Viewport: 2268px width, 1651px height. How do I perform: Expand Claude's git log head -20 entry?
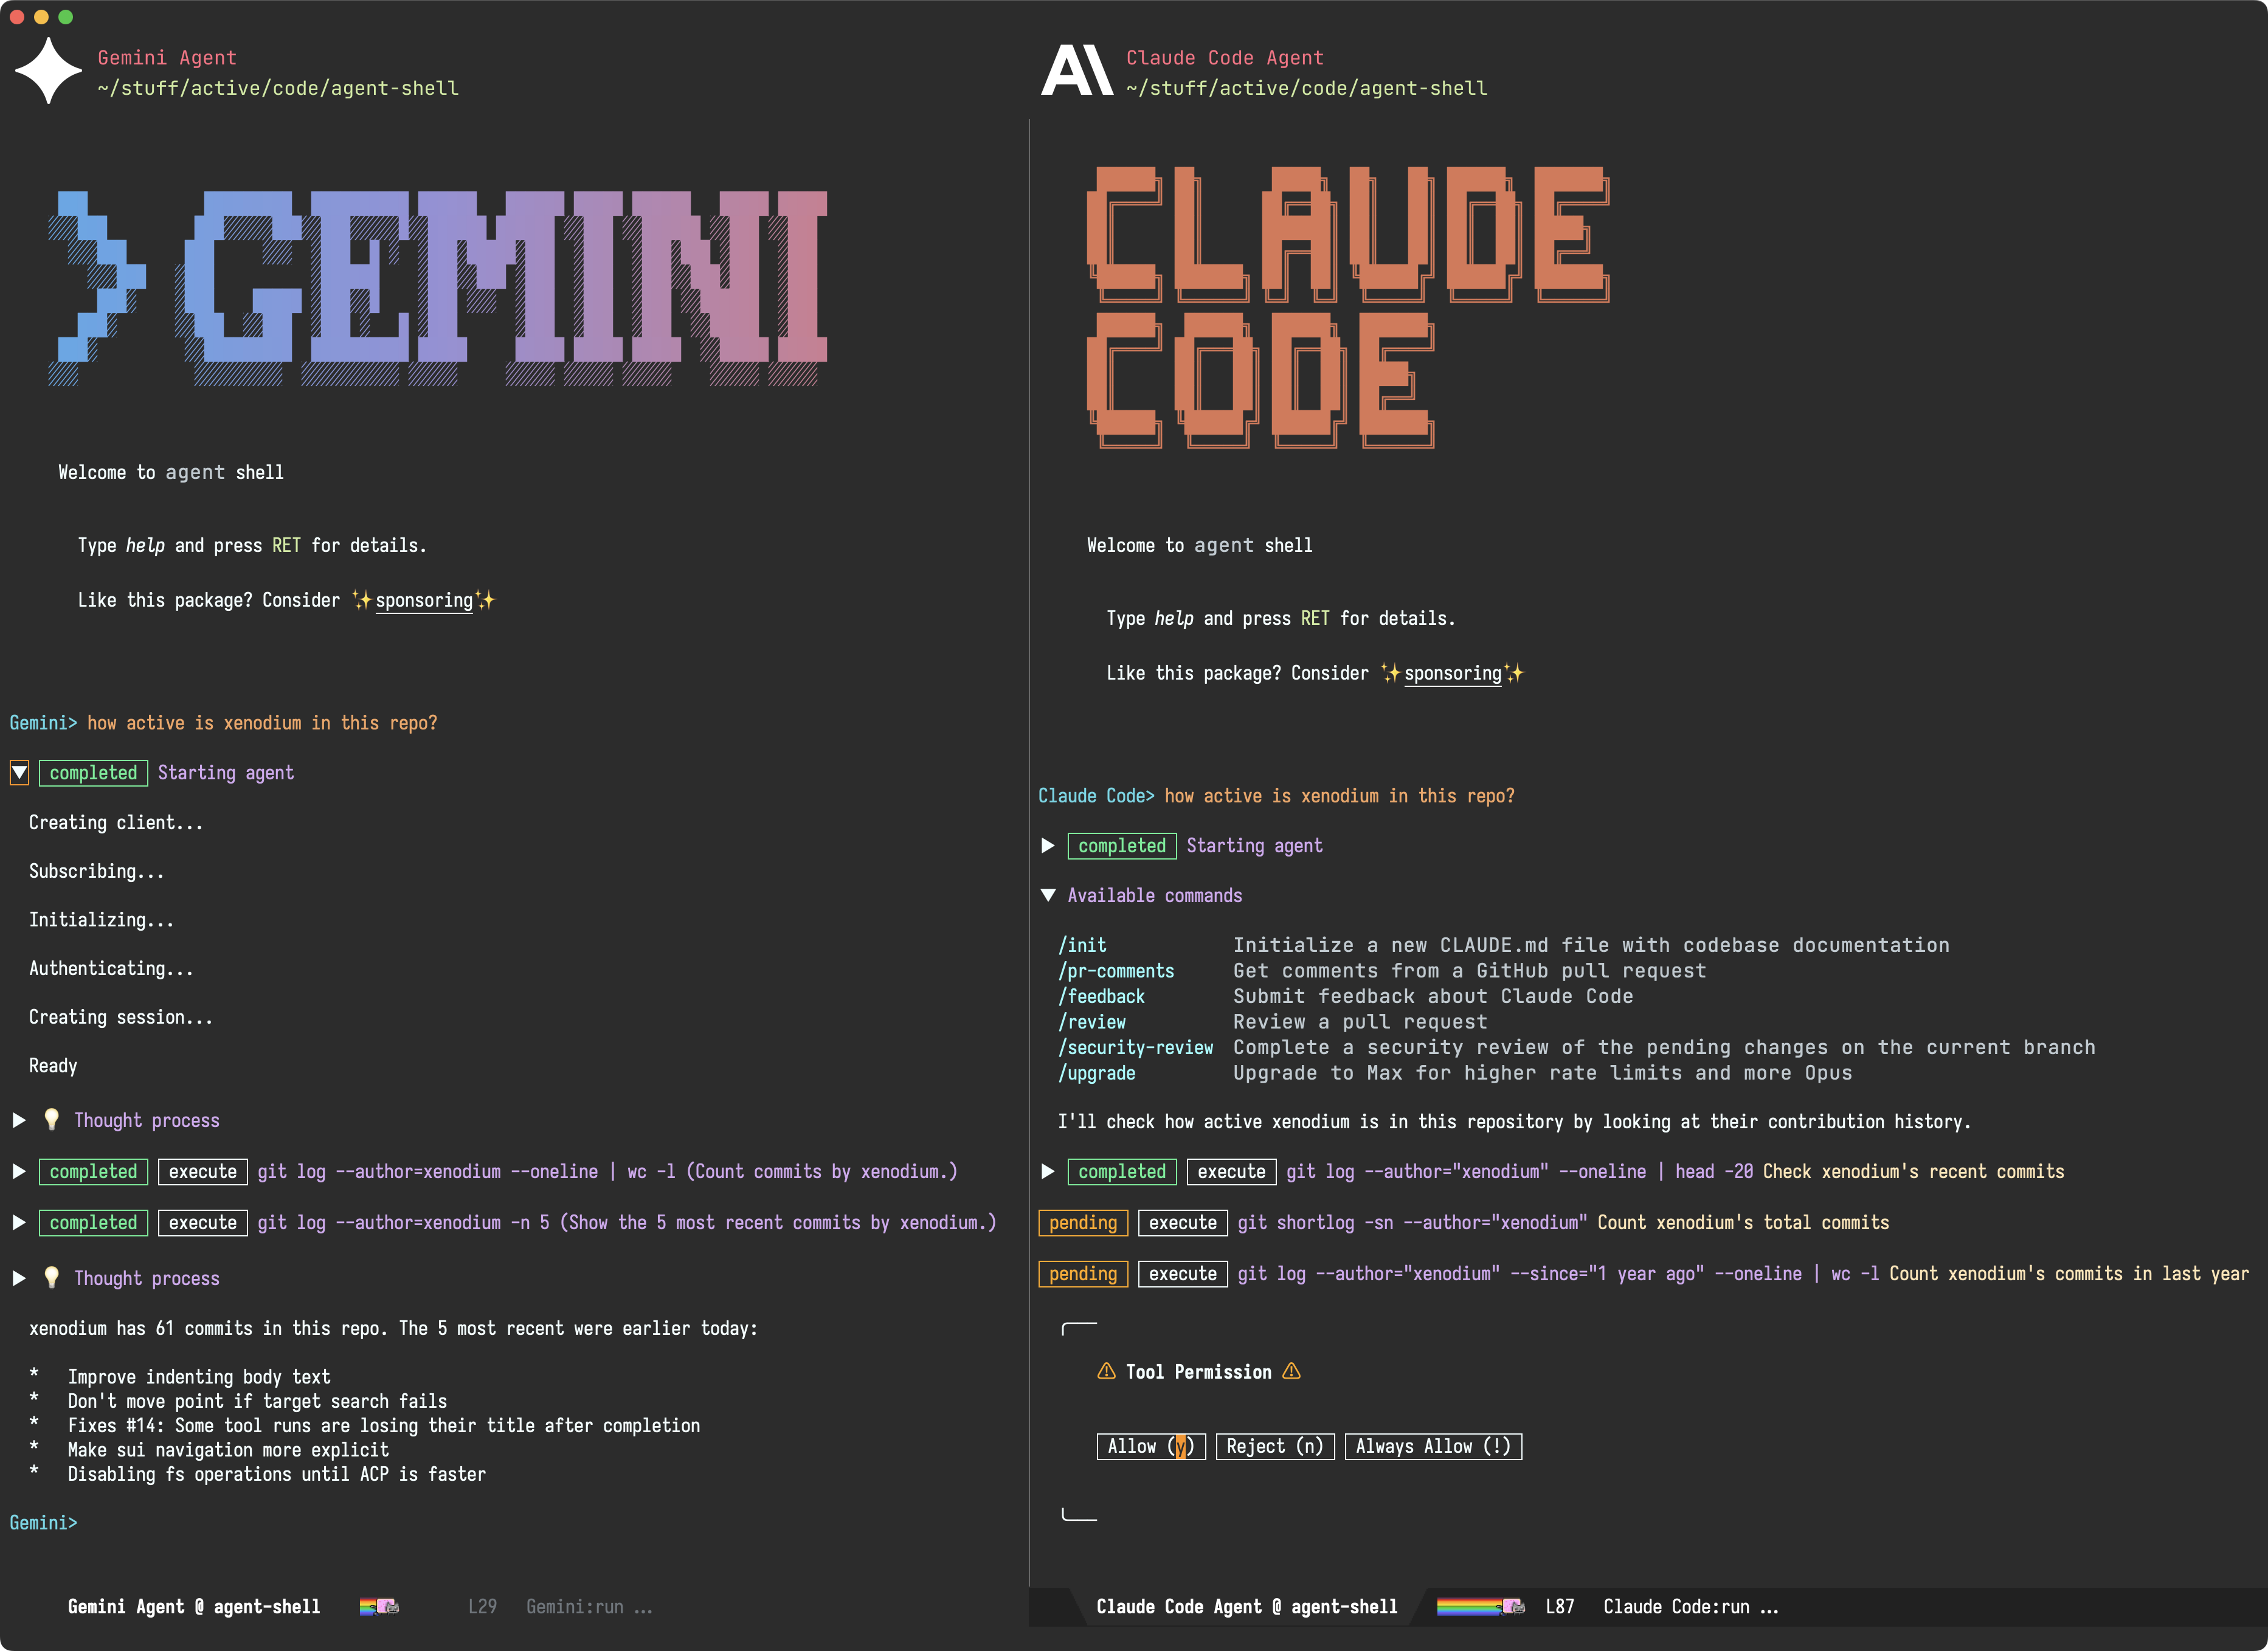1048,1171
